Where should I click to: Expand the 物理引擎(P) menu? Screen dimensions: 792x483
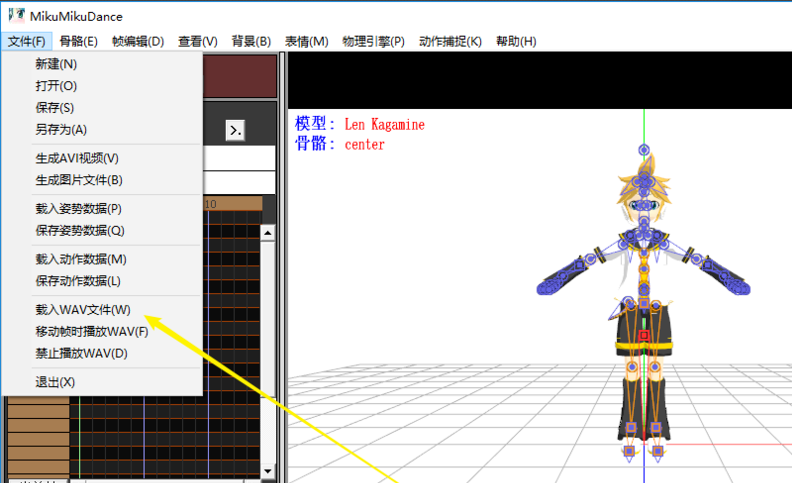coord(373,41)
